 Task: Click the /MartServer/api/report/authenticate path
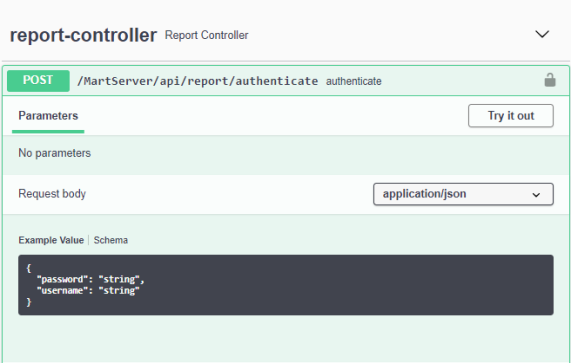(197, 81)
